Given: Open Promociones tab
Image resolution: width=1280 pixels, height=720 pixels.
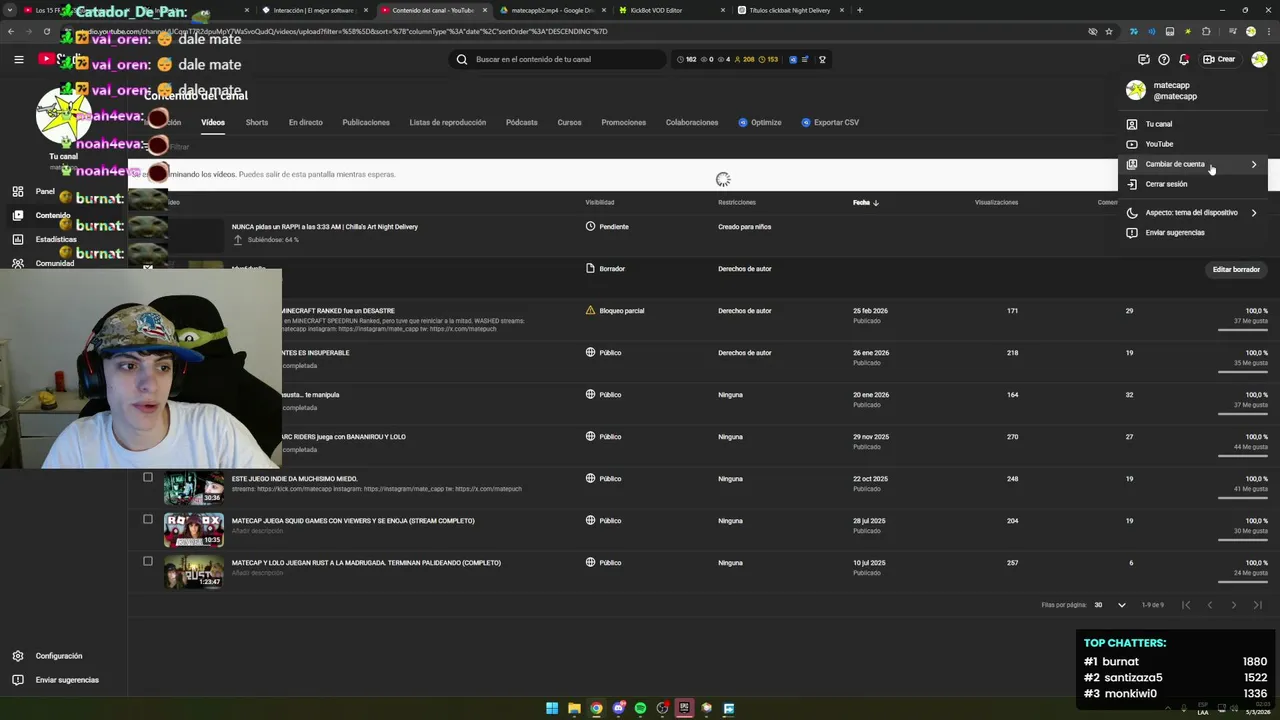Looking at the screenshot, I should click(623, 122).
